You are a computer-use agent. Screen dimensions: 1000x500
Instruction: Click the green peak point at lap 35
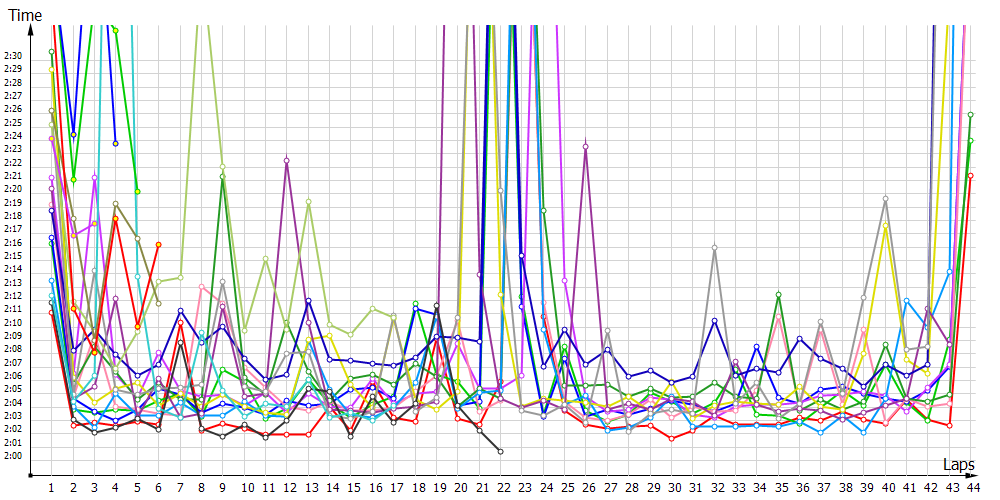click(779, 295)
